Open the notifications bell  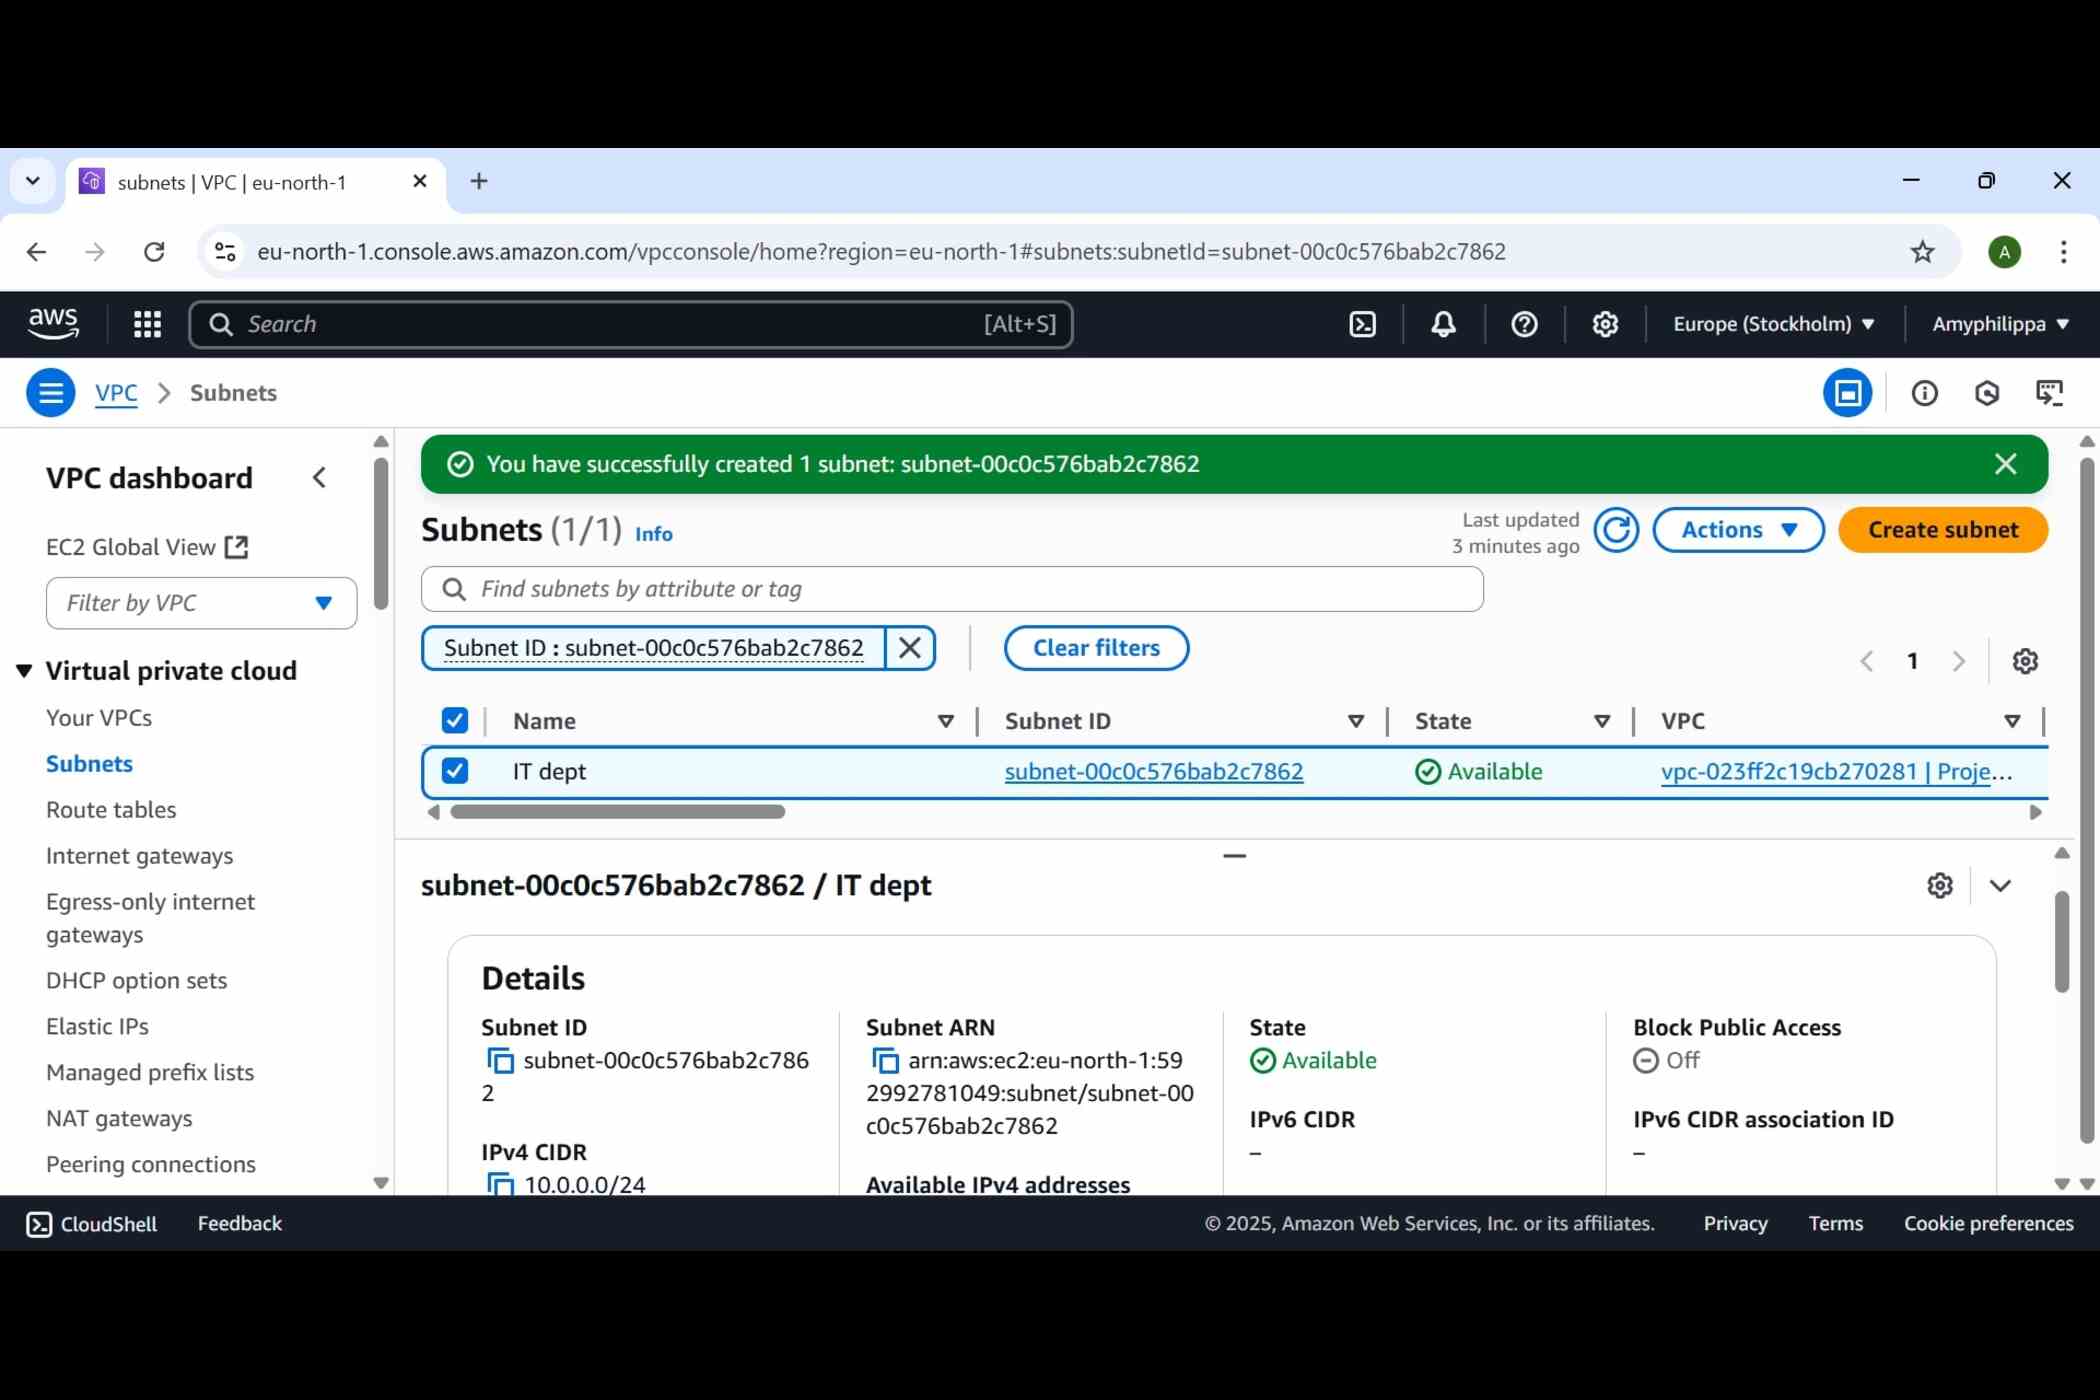click(1443, 324)
